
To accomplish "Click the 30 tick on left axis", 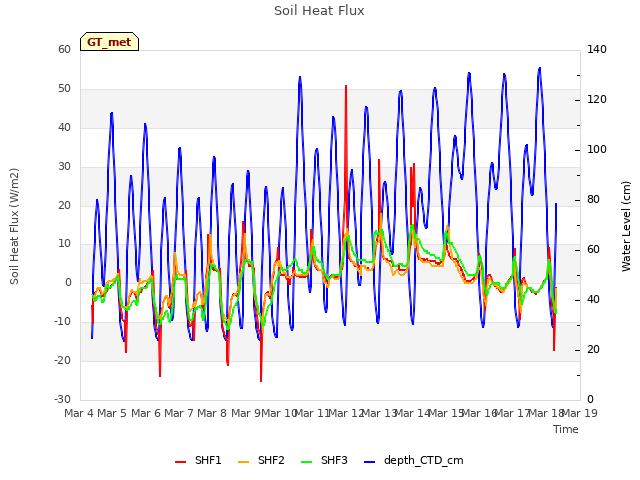I will [64, 166].
